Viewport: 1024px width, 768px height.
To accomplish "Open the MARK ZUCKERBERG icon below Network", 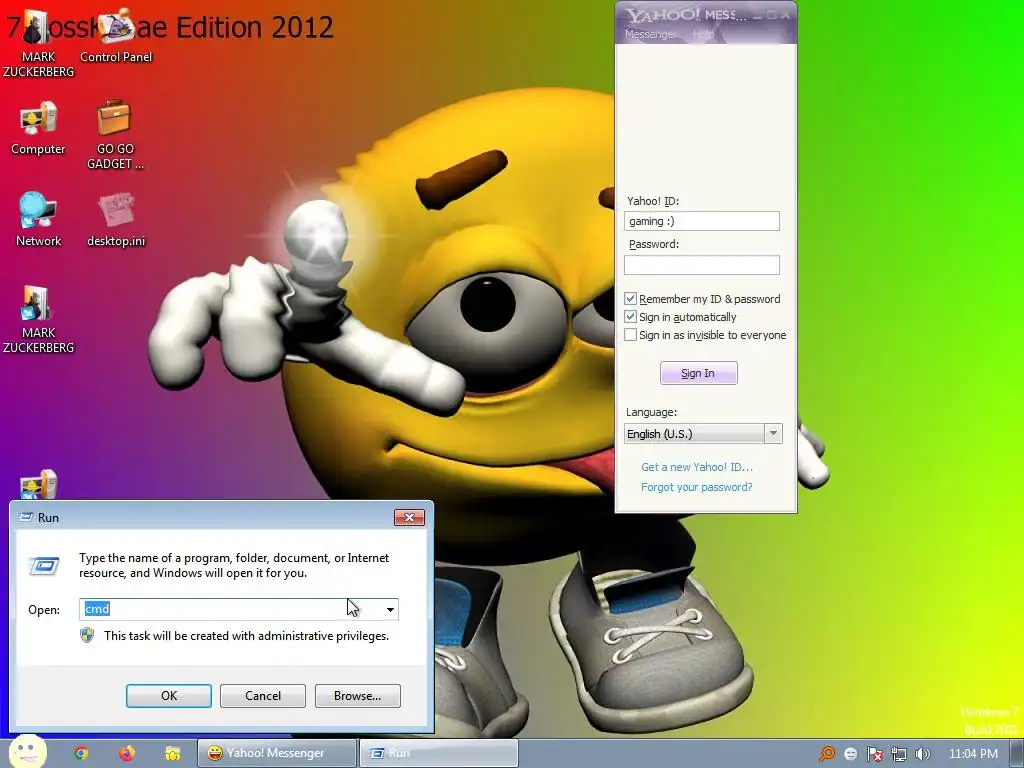I will [x=38, y=320].
